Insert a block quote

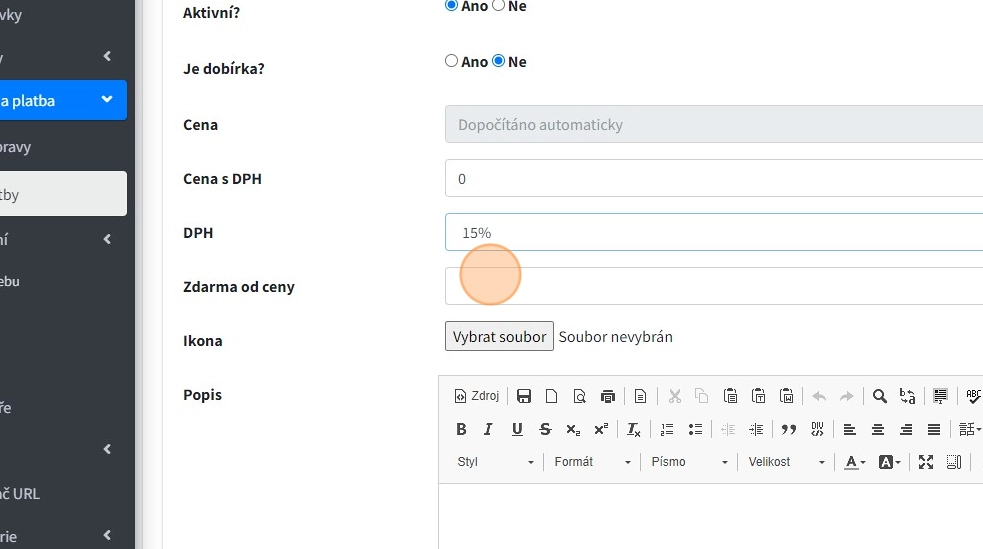pos(789,429)
